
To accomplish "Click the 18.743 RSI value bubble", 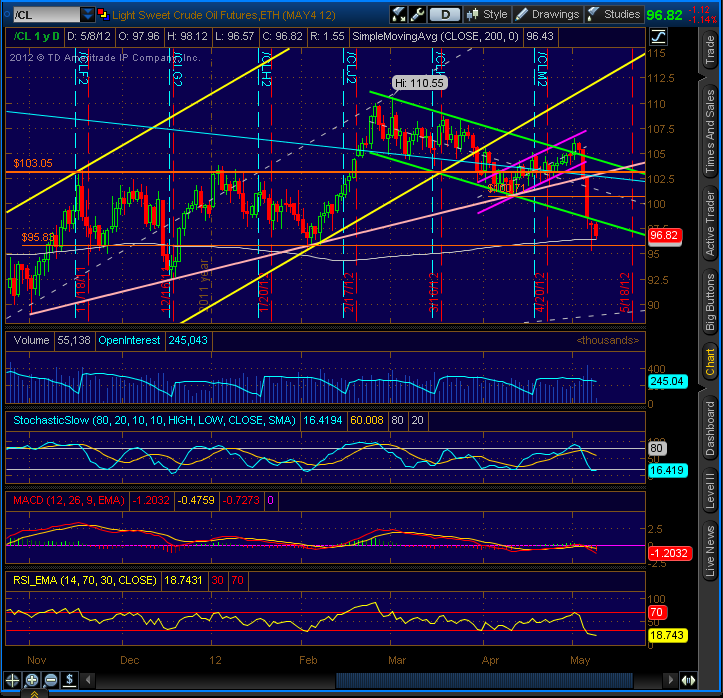I will pos(667,635).
